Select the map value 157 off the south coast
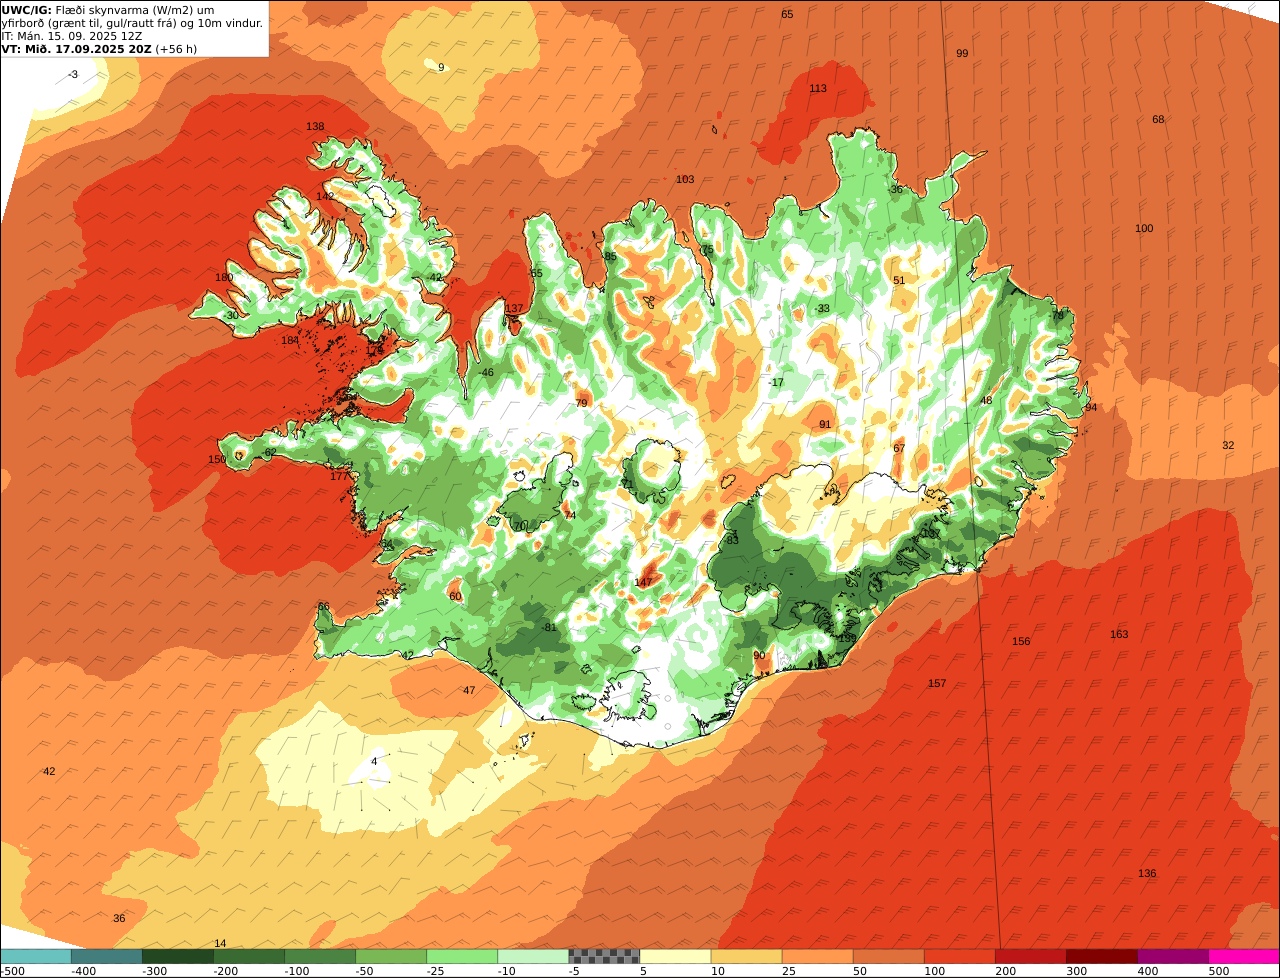1280x978 pixels. coord(937,683)
